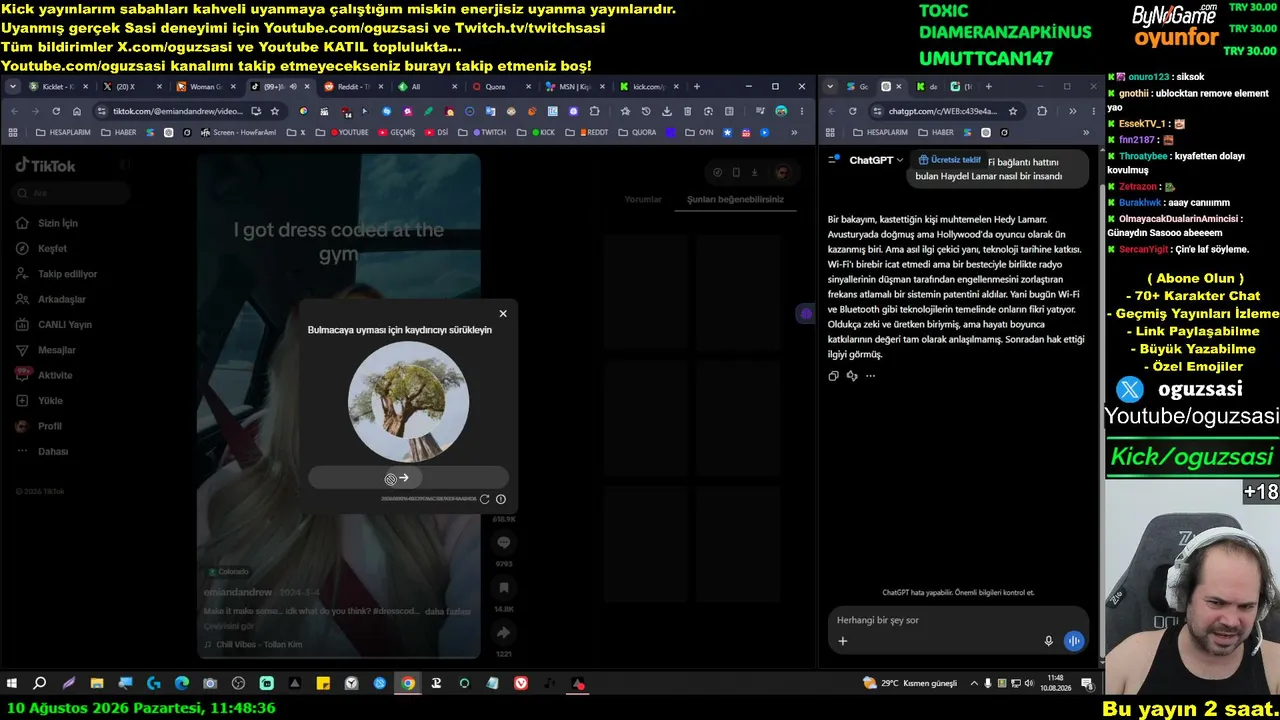
Task: Open HABER bookmark folder in TikTok window
Action: point(117,132)
